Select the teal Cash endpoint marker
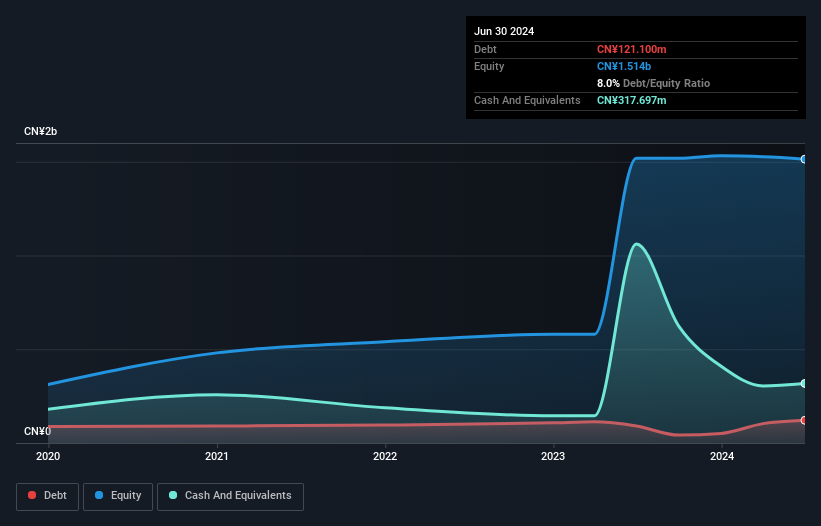Viewport: 821px width, 526px height. 804,384
